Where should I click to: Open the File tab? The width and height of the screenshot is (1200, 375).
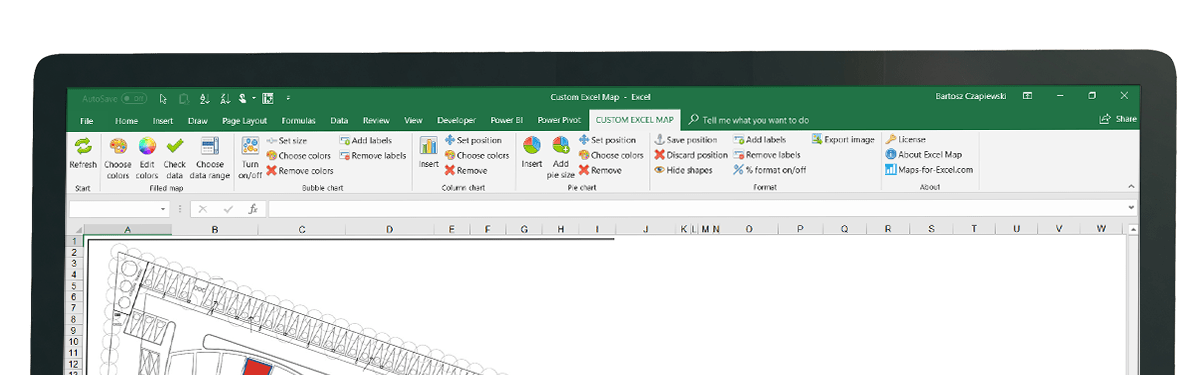click(86, 120)
